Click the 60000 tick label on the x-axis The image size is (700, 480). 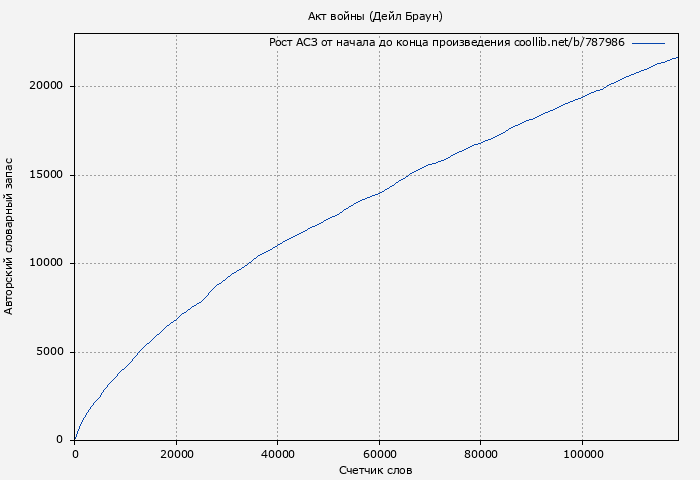[x=380, y=453]
